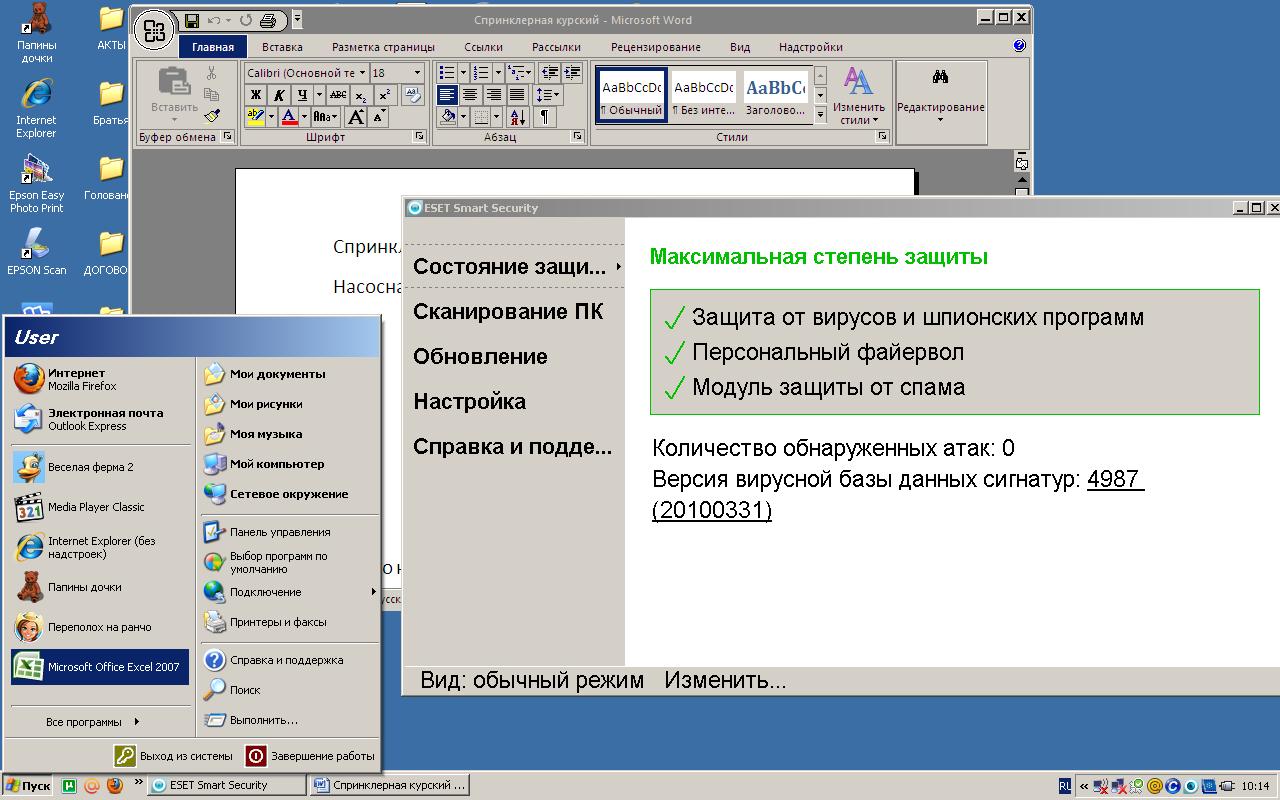Screen dimensions: 1280x800
Task: Open virus signature database version 4987 link
Action: pyautogui.click(x=898, y=495)
